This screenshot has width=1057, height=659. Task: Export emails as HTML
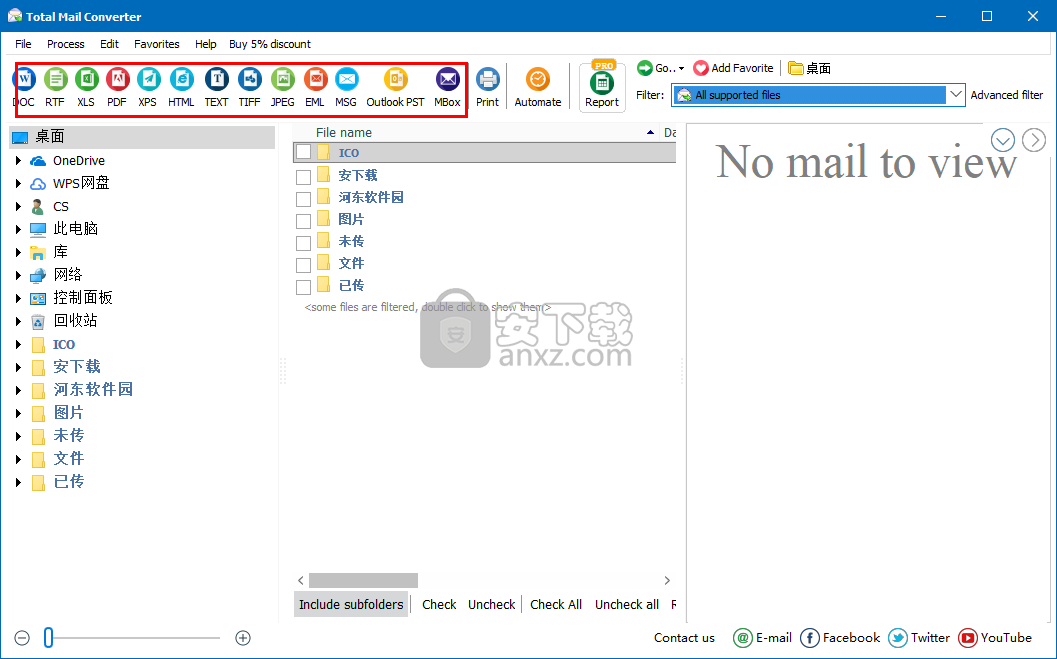pos(181,87)
